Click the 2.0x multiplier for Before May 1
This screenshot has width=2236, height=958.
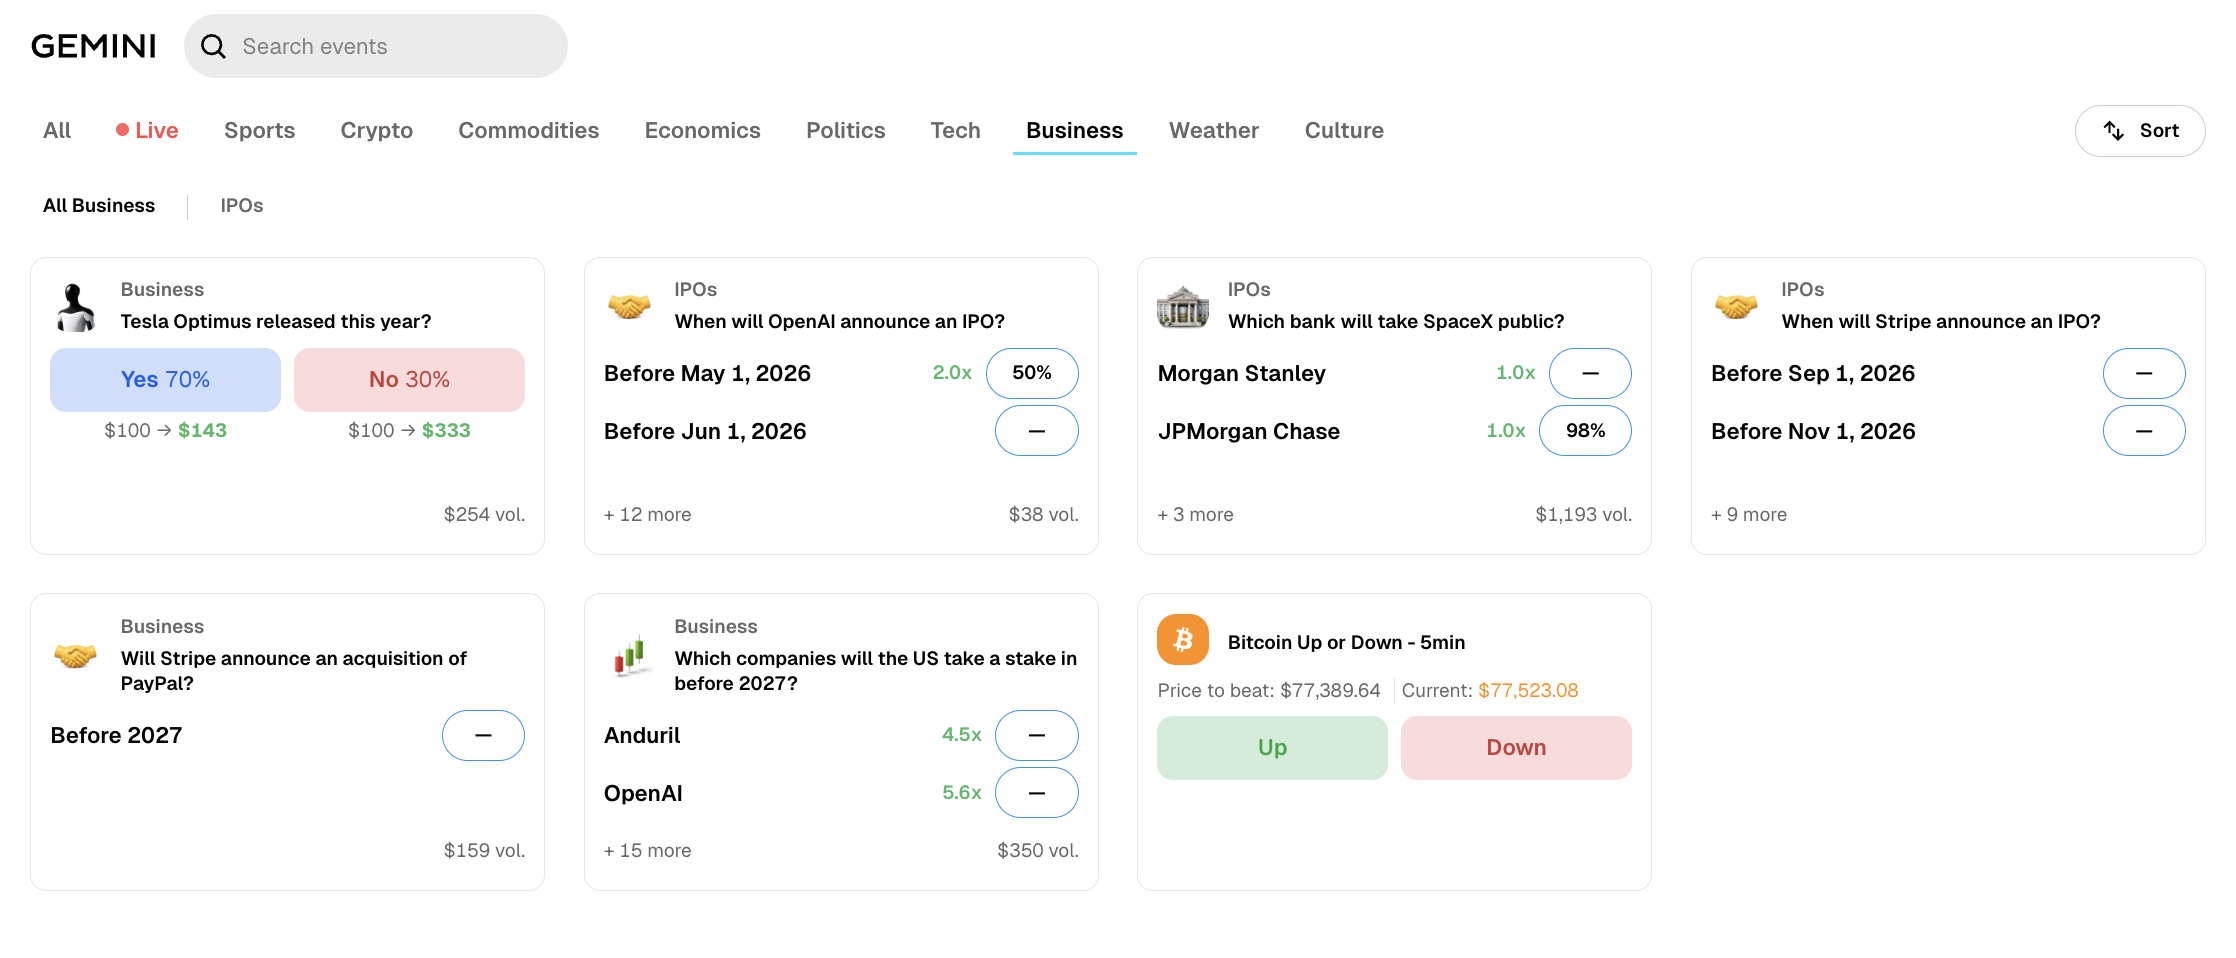952,373
